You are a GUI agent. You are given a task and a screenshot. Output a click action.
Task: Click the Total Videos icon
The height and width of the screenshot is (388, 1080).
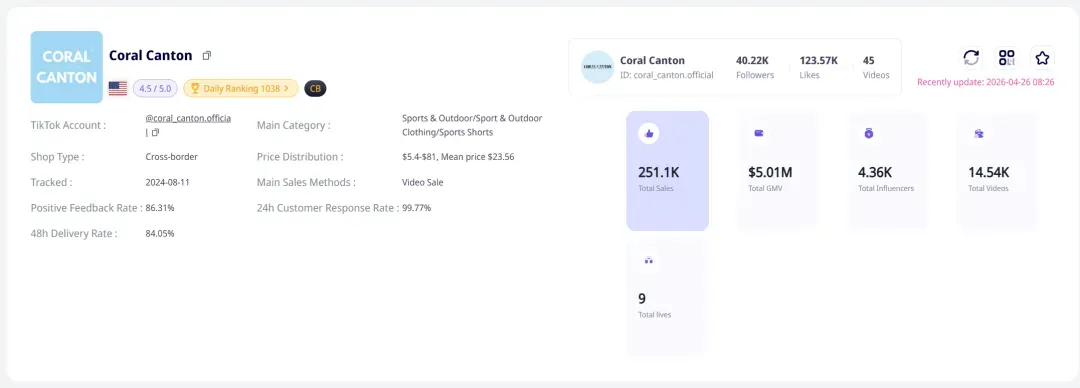(x=978, y=134)
